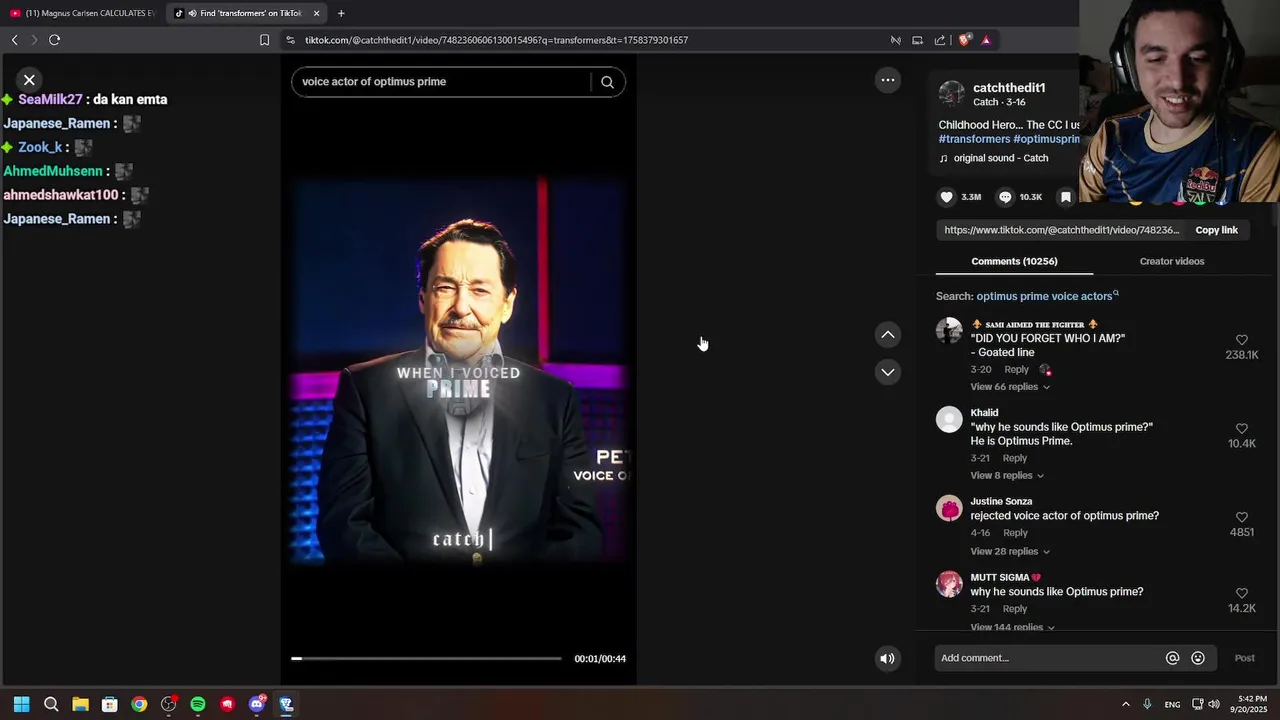Close the TikTok video viewer with X
Screen dimensions: 1280x720
[29, 80]
